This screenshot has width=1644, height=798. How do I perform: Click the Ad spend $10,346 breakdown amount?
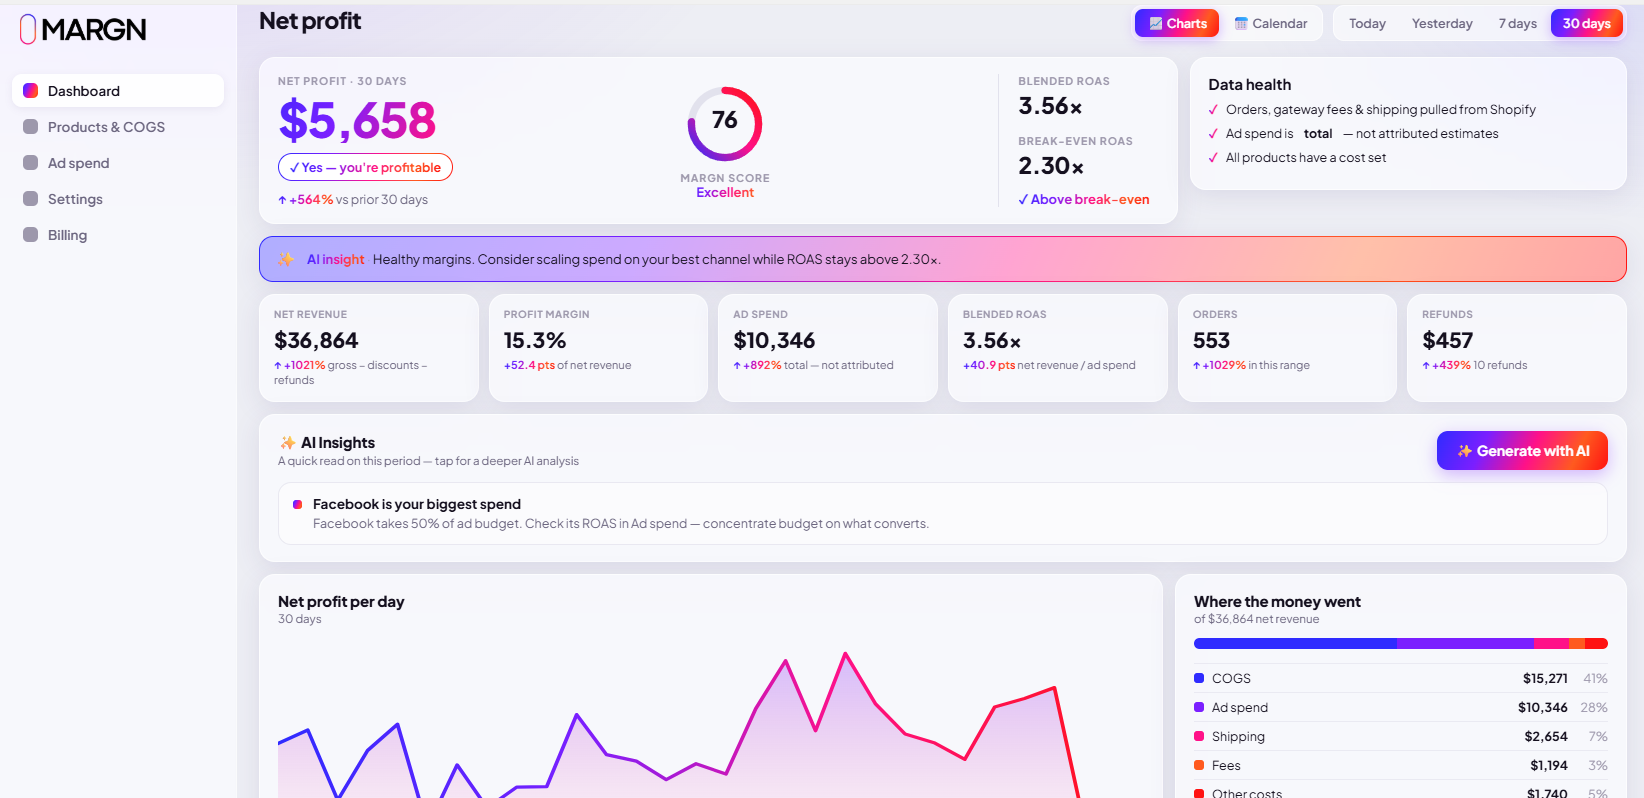(x=1542, y=707)
